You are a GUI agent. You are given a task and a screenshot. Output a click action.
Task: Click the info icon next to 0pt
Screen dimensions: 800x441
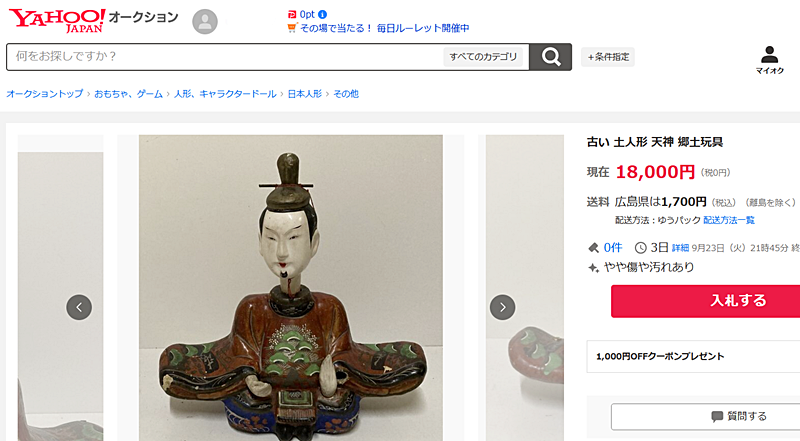322,14
